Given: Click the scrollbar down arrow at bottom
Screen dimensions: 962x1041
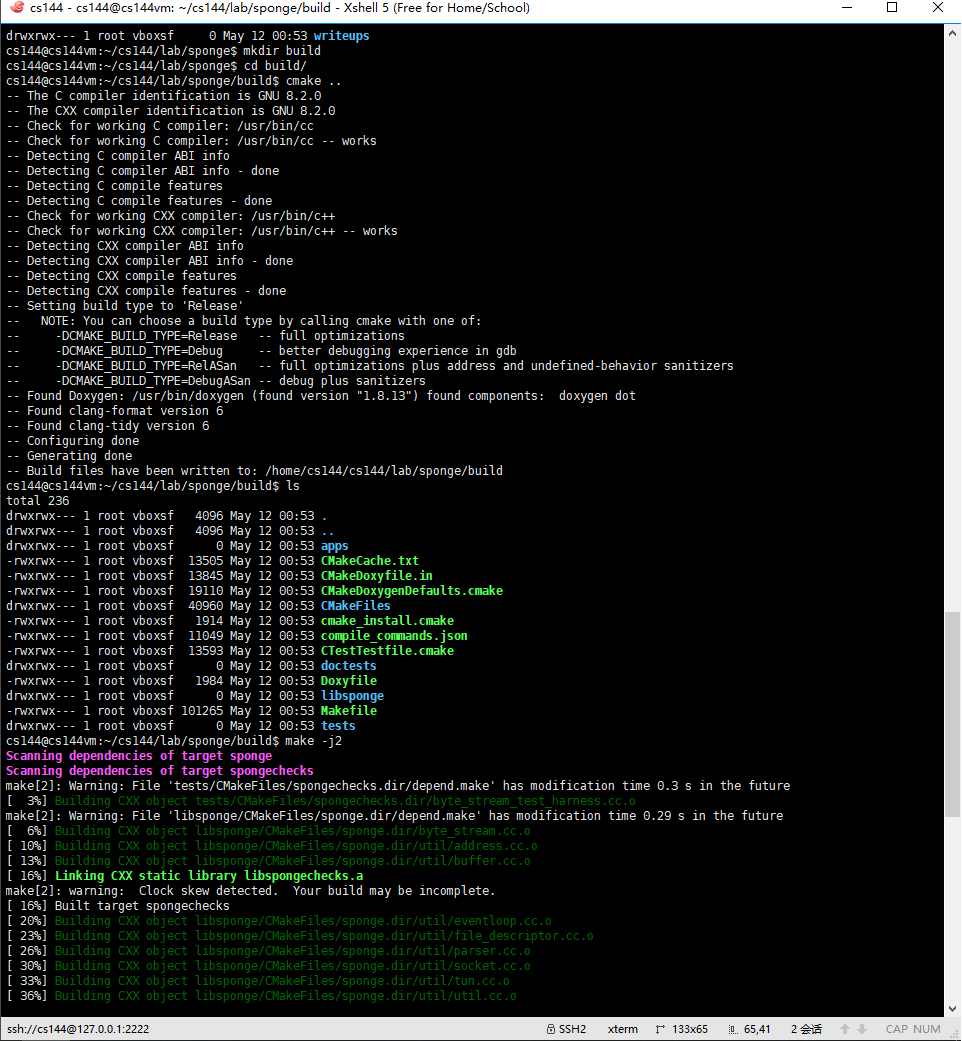Looking at the screenshot, I should (x=953, y=1008).
